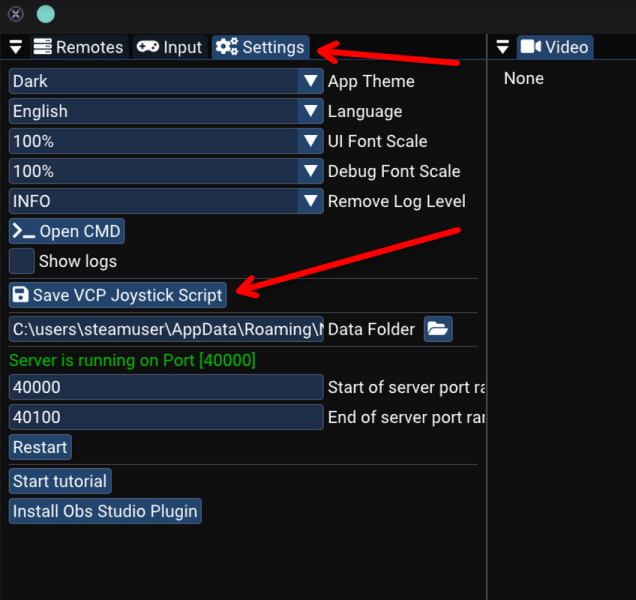
Task: Switch to the Input tab
Action: click(x=169, y=47)
